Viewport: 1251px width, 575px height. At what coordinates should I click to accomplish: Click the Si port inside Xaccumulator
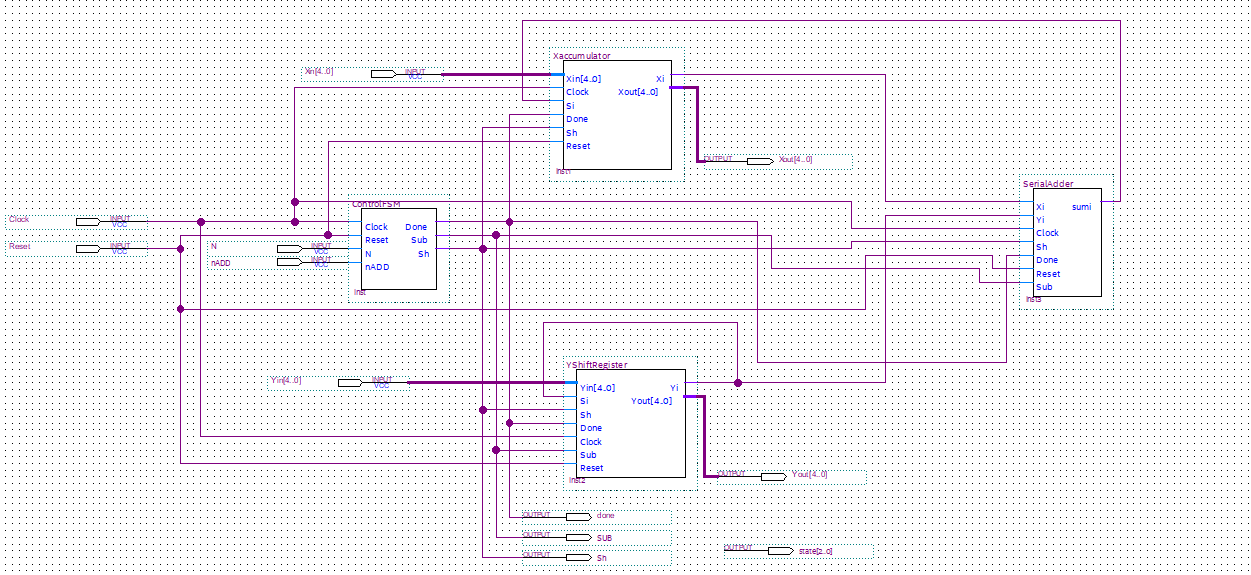click(x=570, y=105)
